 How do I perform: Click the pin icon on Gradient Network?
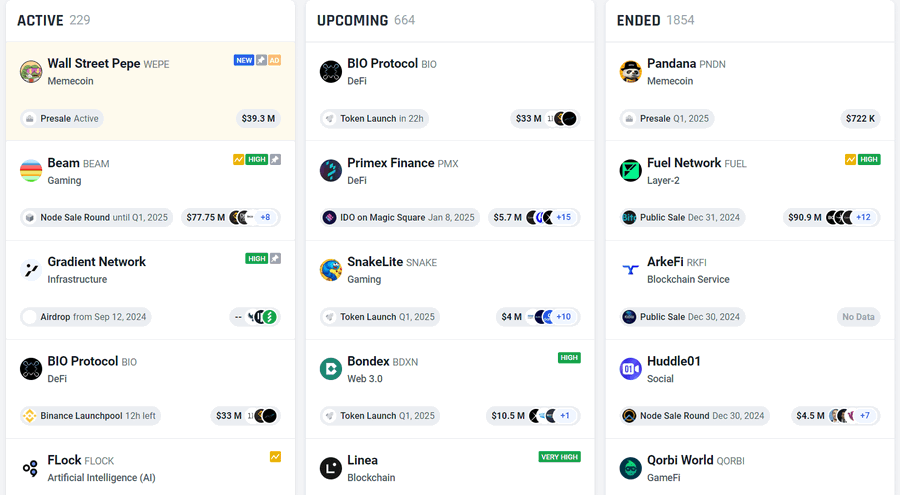pyautogui.click(x=275, y=259)
